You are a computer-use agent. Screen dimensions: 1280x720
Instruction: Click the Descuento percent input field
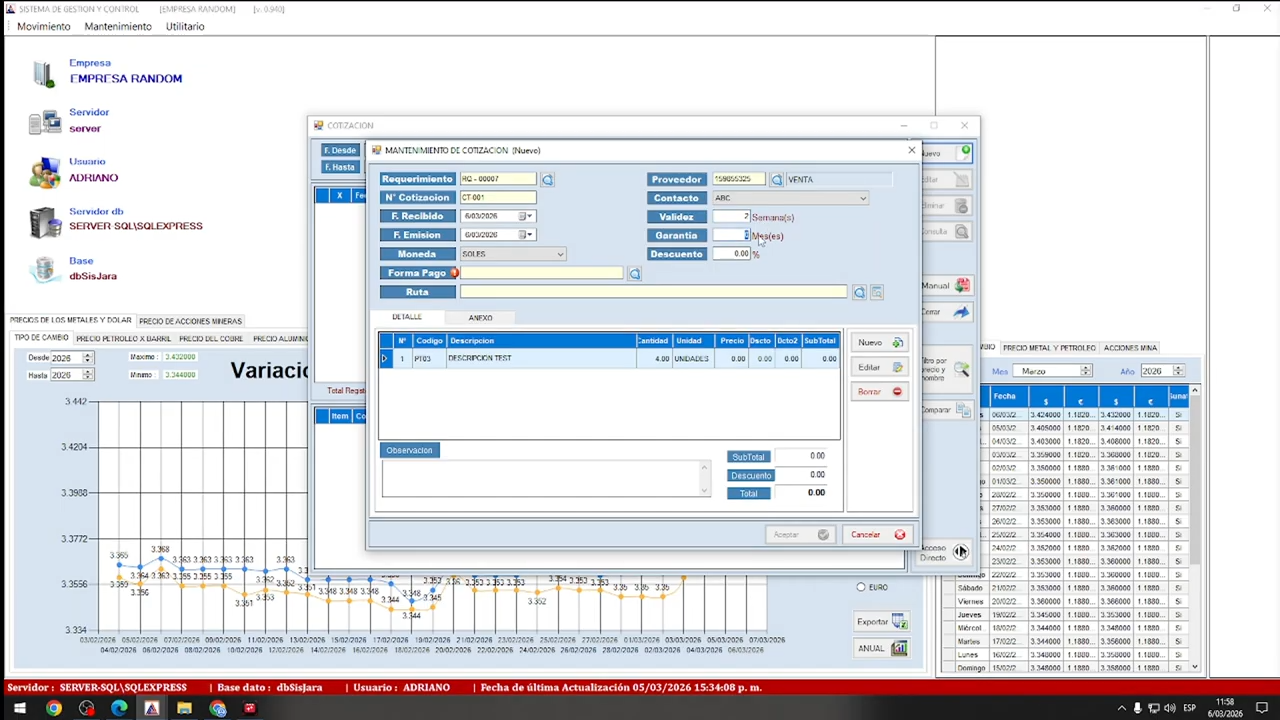(x=731, y=254)
